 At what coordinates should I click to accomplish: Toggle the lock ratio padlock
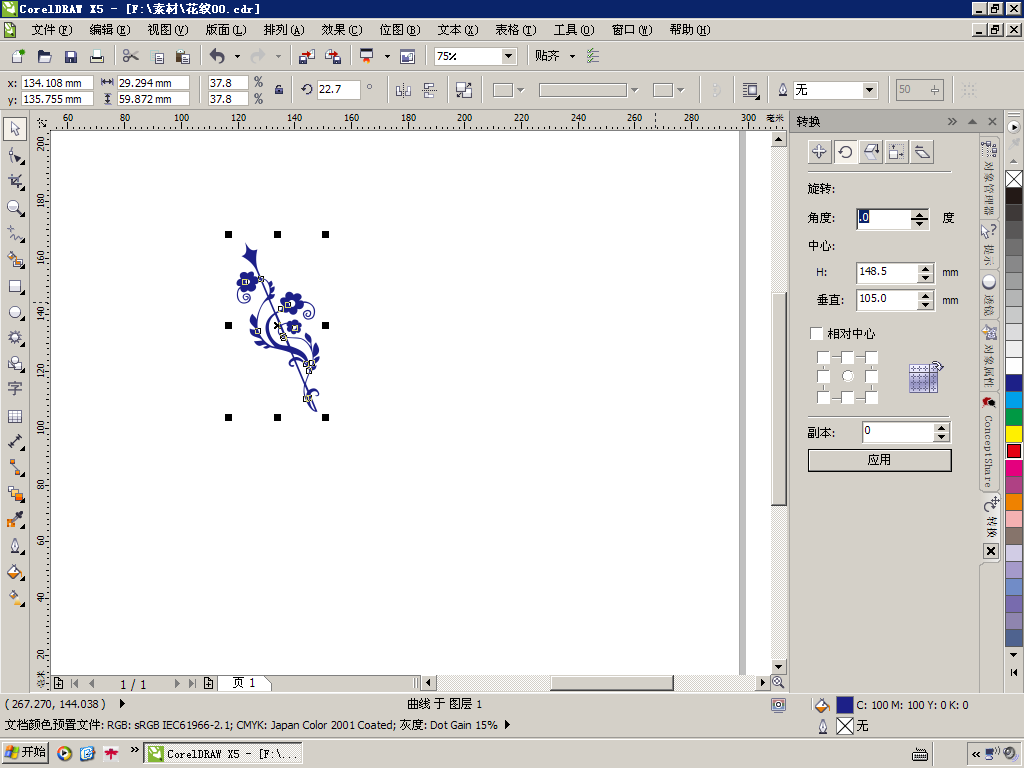279,90
